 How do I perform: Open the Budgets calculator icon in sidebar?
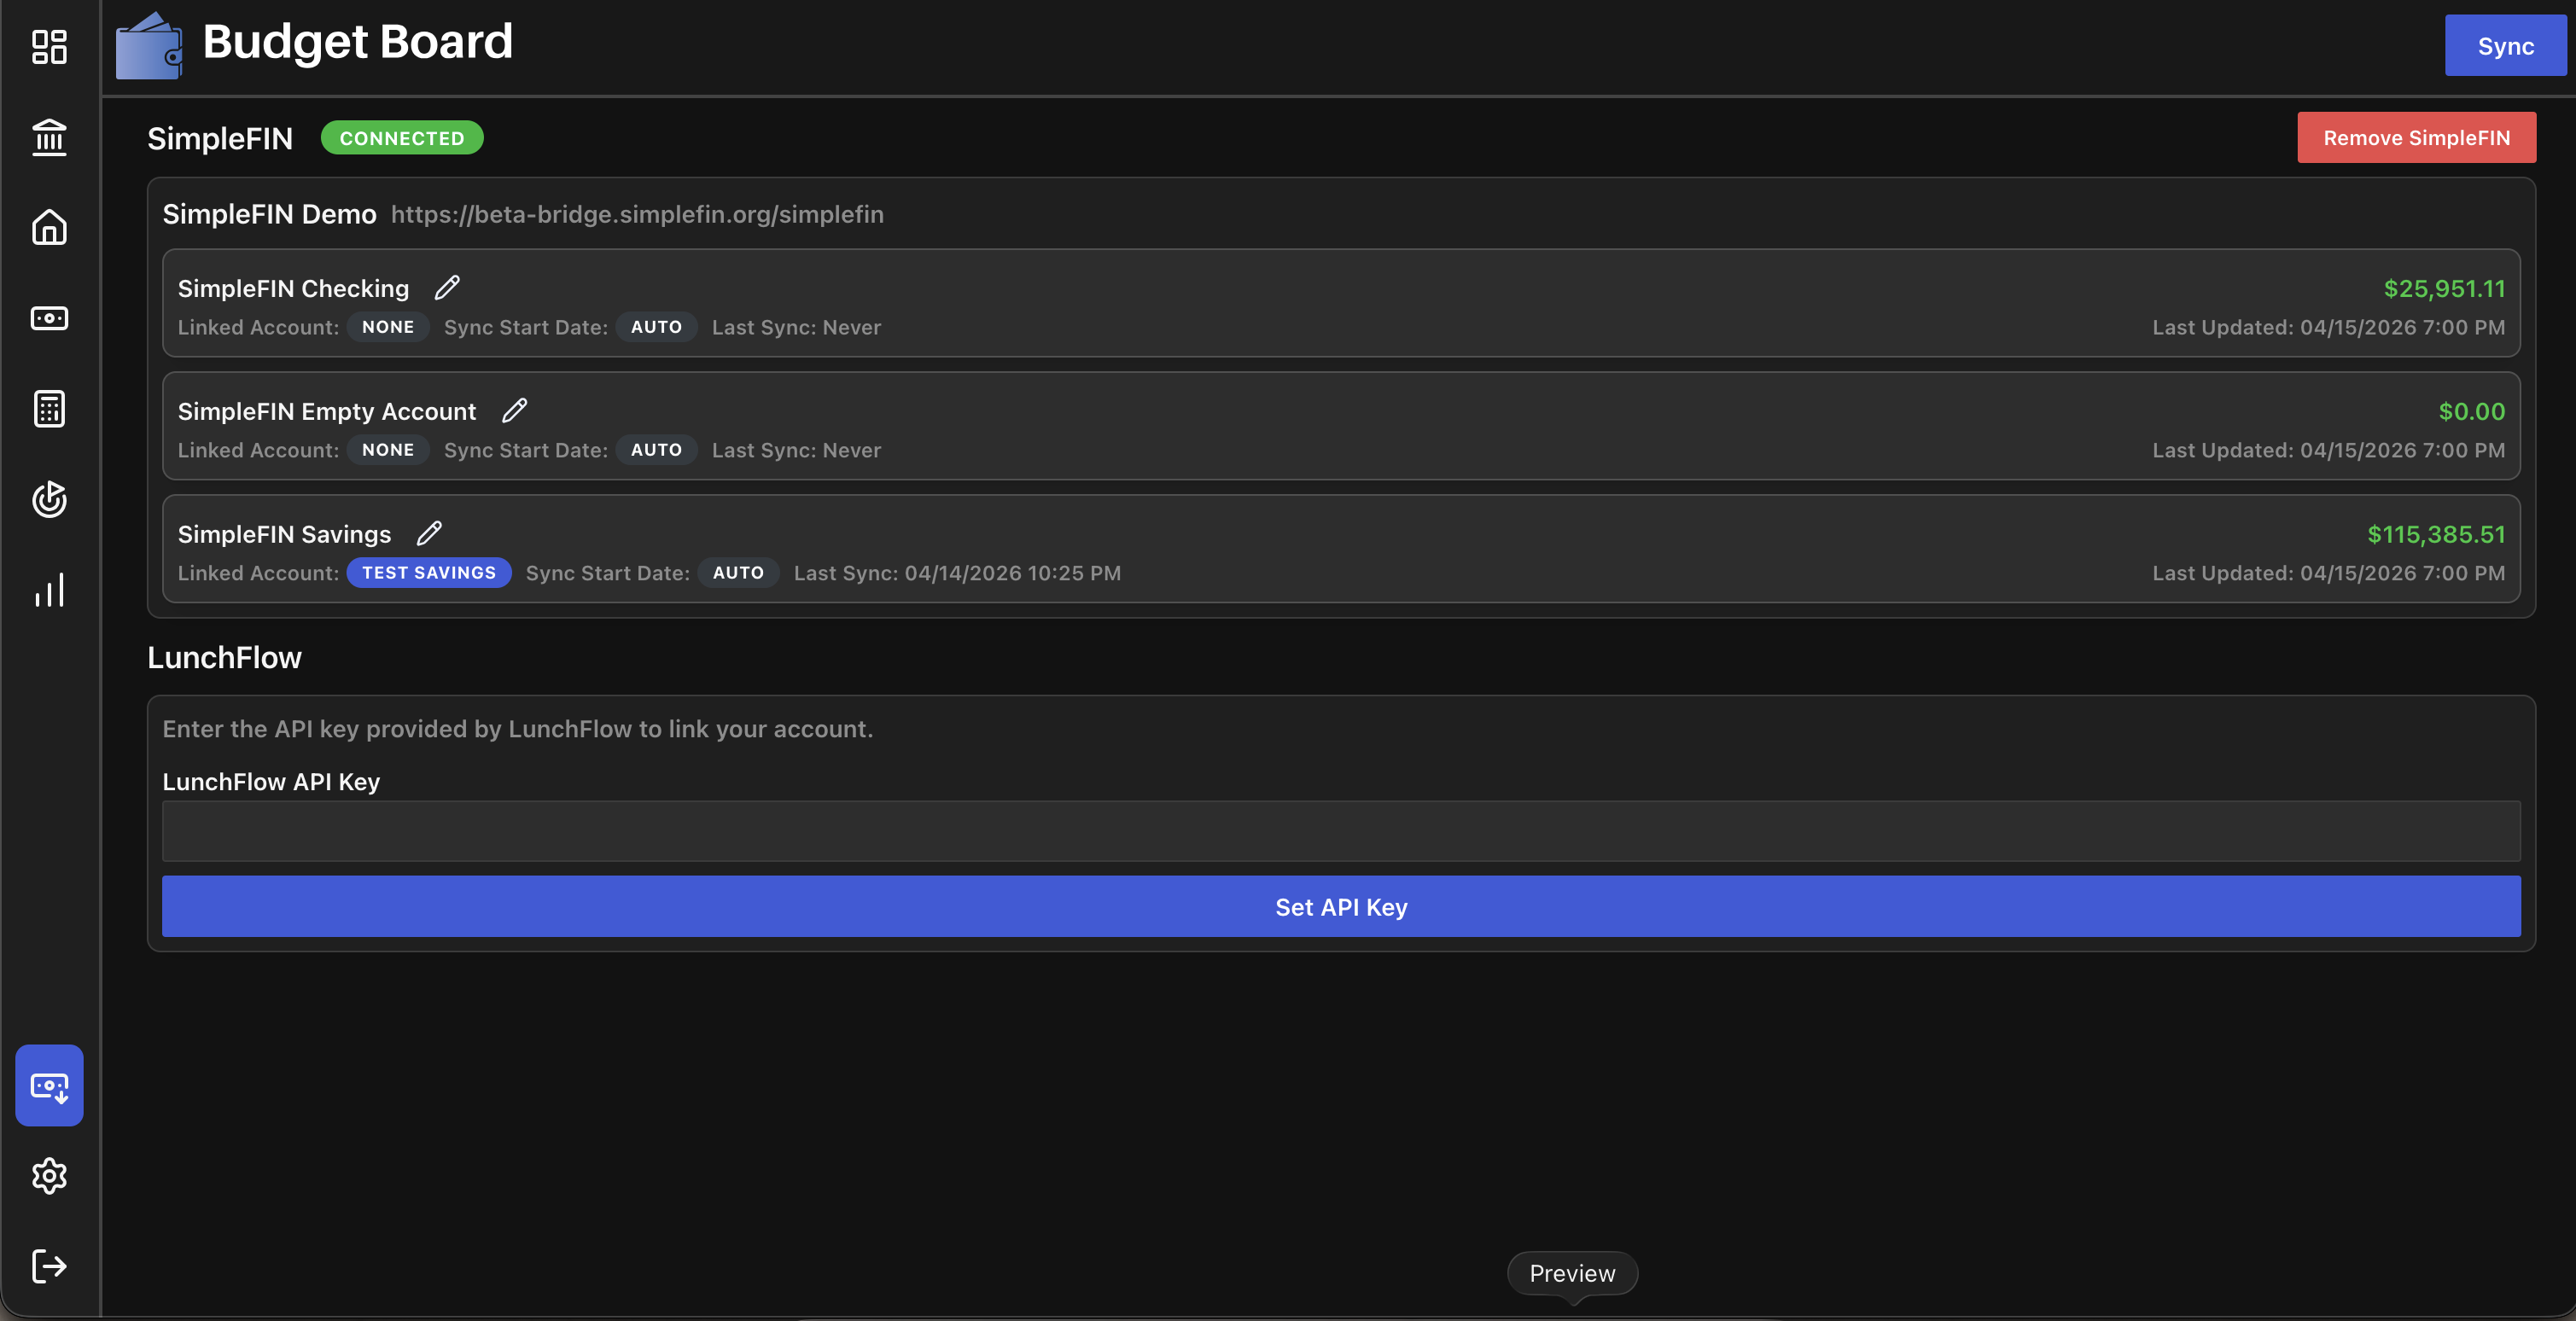pos(49,408)
